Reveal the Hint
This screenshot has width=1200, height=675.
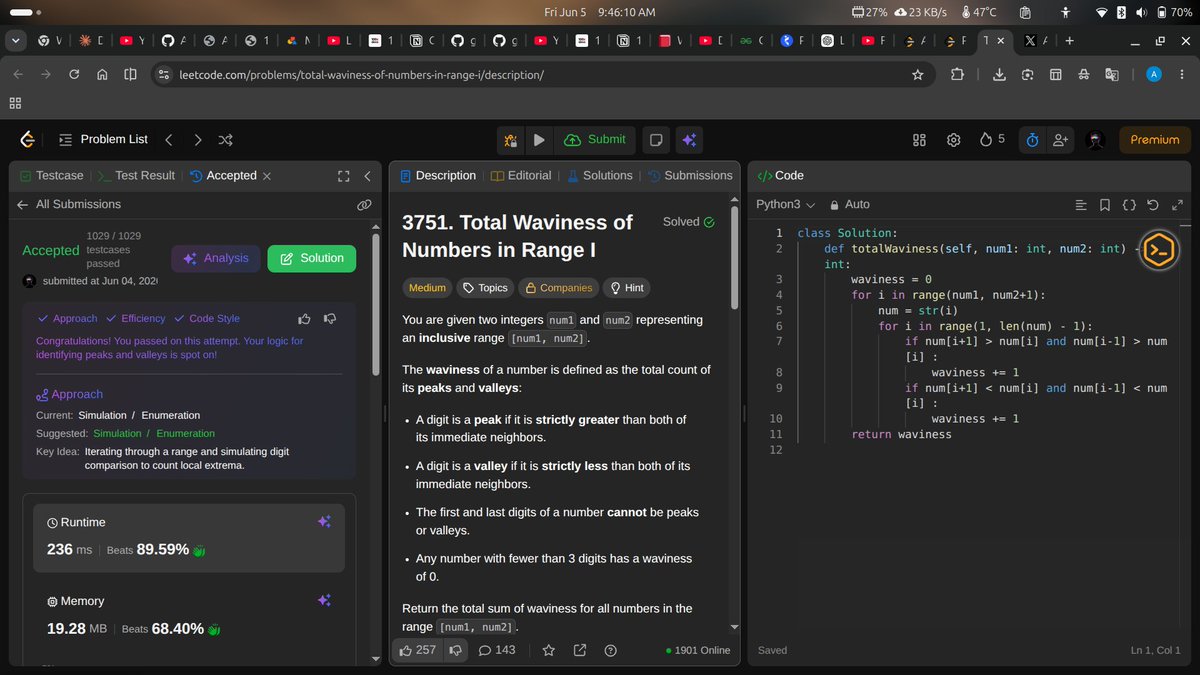click(627, 288)
